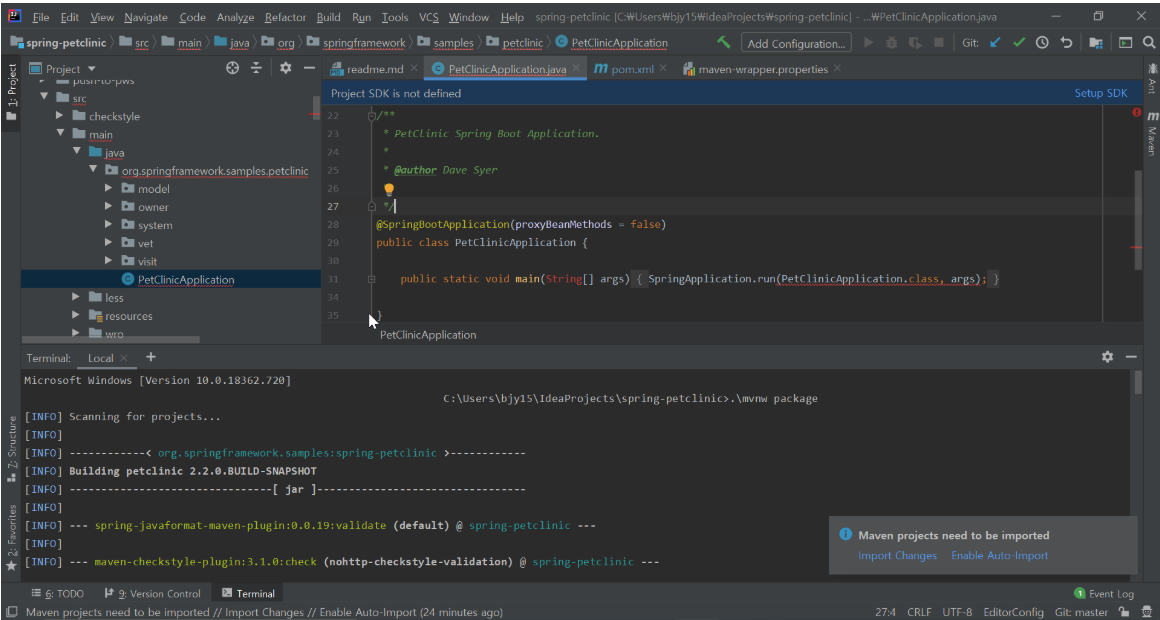
Task: Select PetClinicApplication in project tree
Action: 171,279
